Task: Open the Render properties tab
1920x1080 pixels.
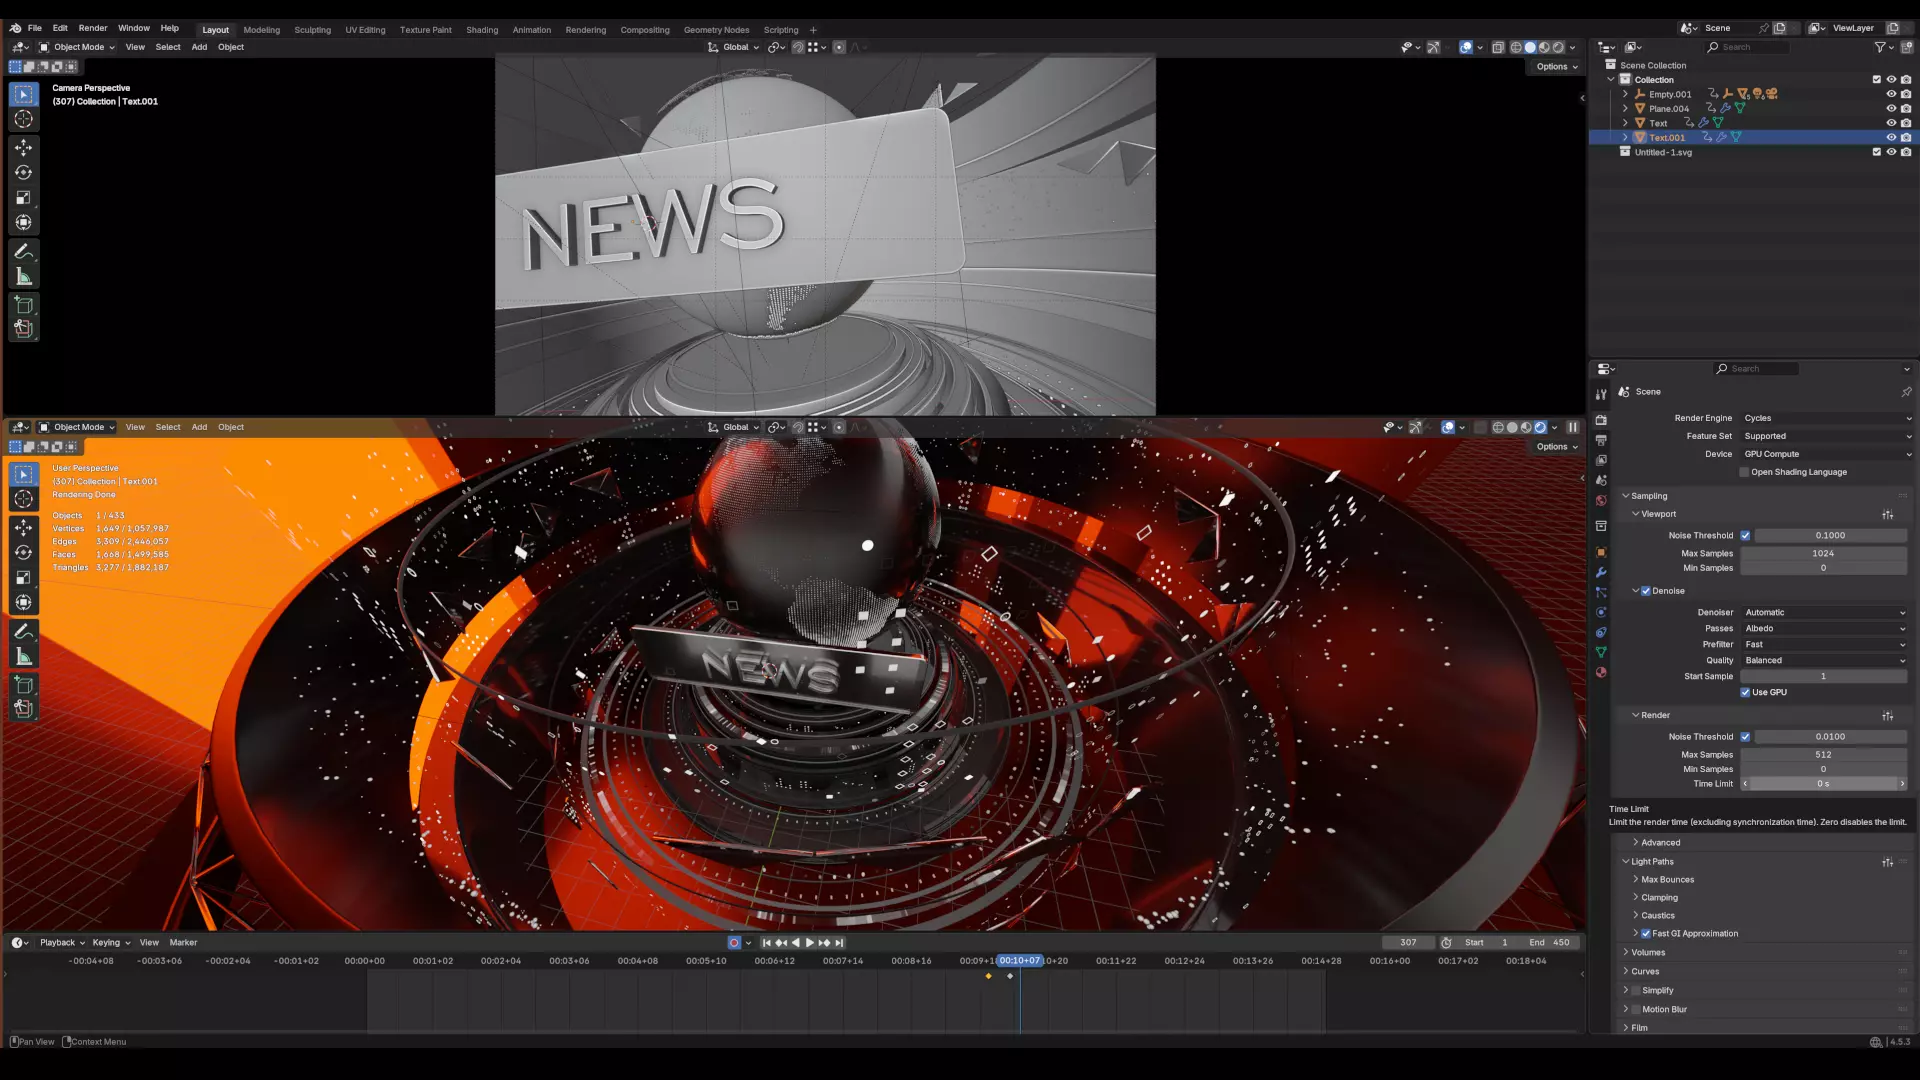Action: (1601, 420)
